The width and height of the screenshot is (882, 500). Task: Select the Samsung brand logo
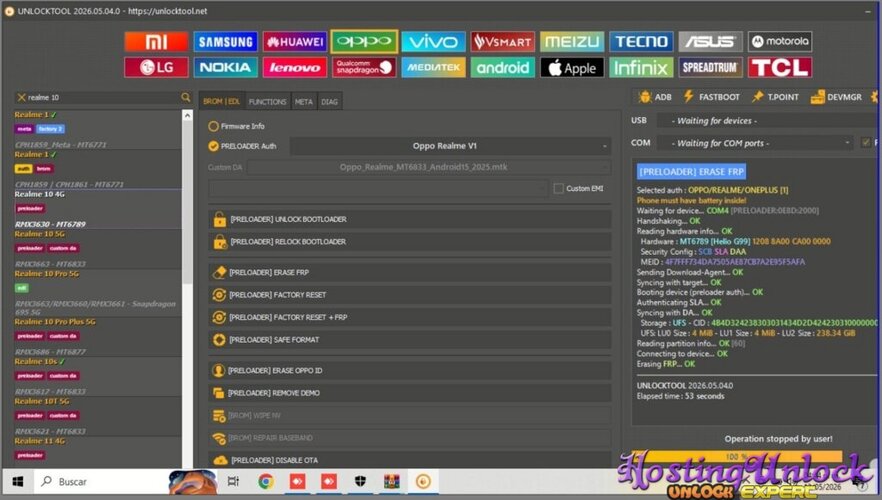pyautogui.click(x=226, y=42)
